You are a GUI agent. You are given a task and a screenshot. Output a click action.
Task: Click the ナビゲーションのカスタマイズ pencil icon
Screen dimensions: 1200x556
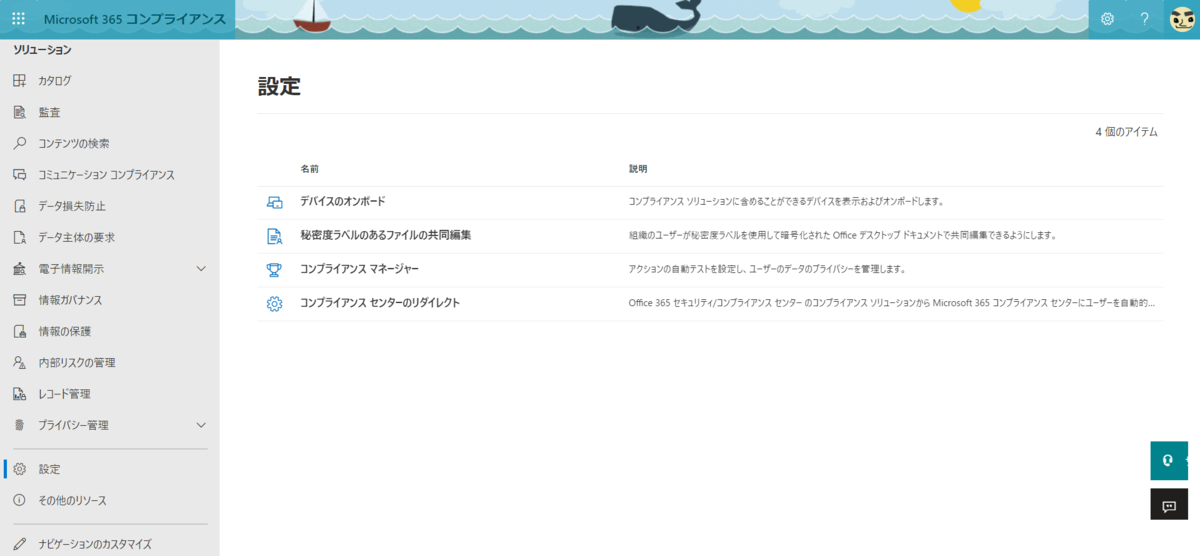(19, 544)
